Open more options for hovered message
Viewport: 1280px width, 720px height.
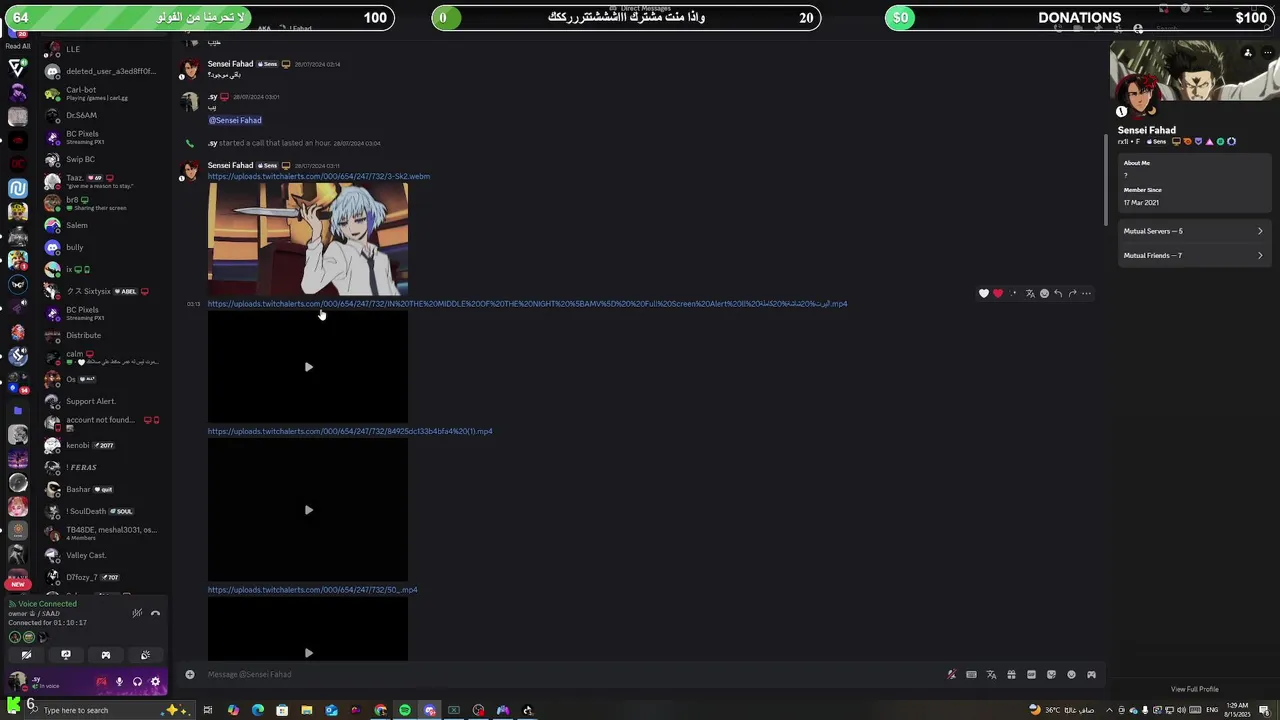pyautogui.click(x=1087, y=294)
